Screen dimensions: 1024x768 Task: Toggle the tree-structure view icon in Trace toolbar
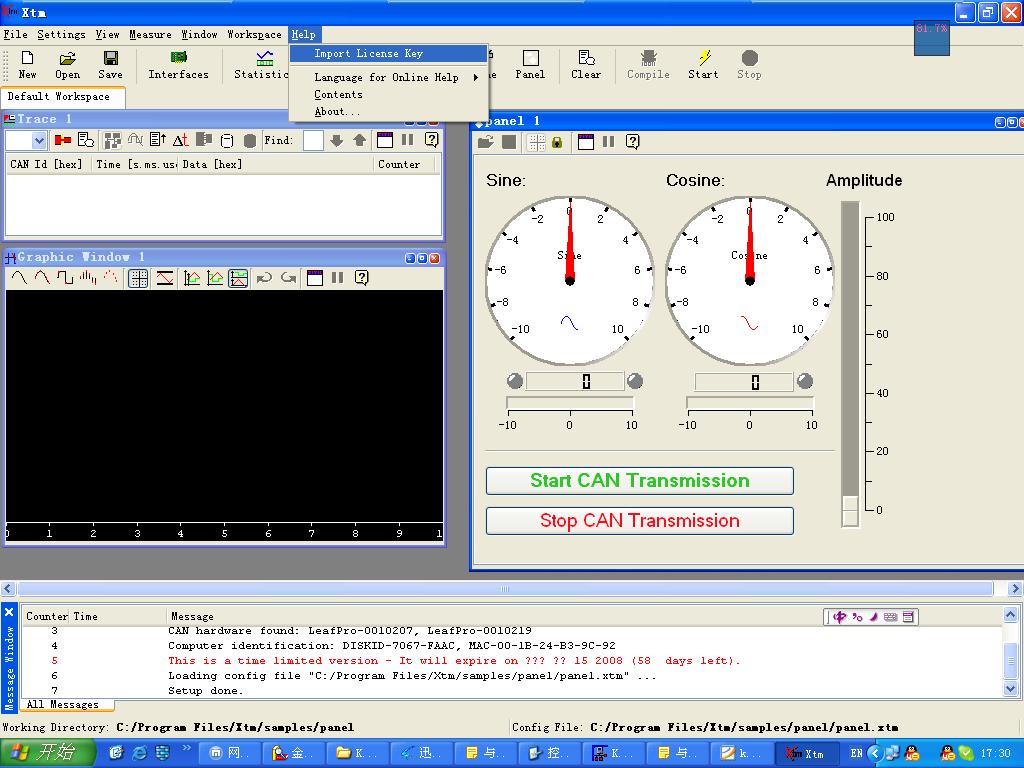pyautogui.click(x=112, y=140)
